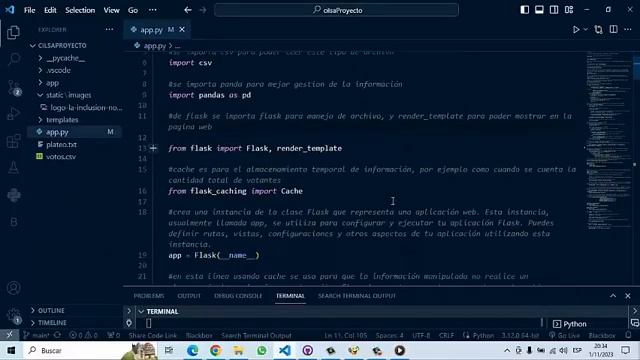
Task: Open the Testing flask view
Action: (13, 168)
